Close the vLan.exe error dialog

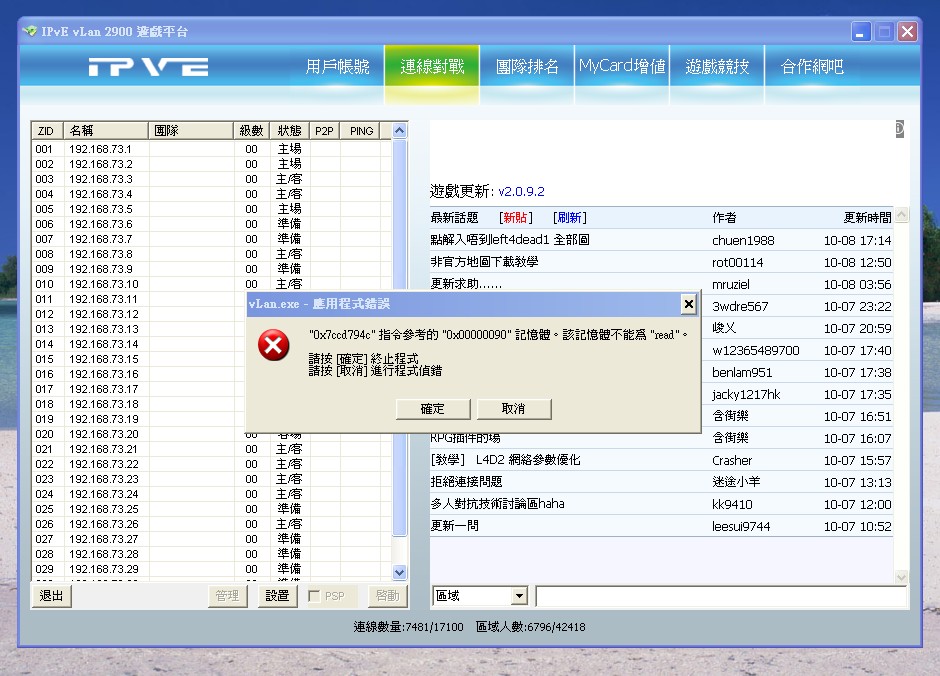[689, 304]
